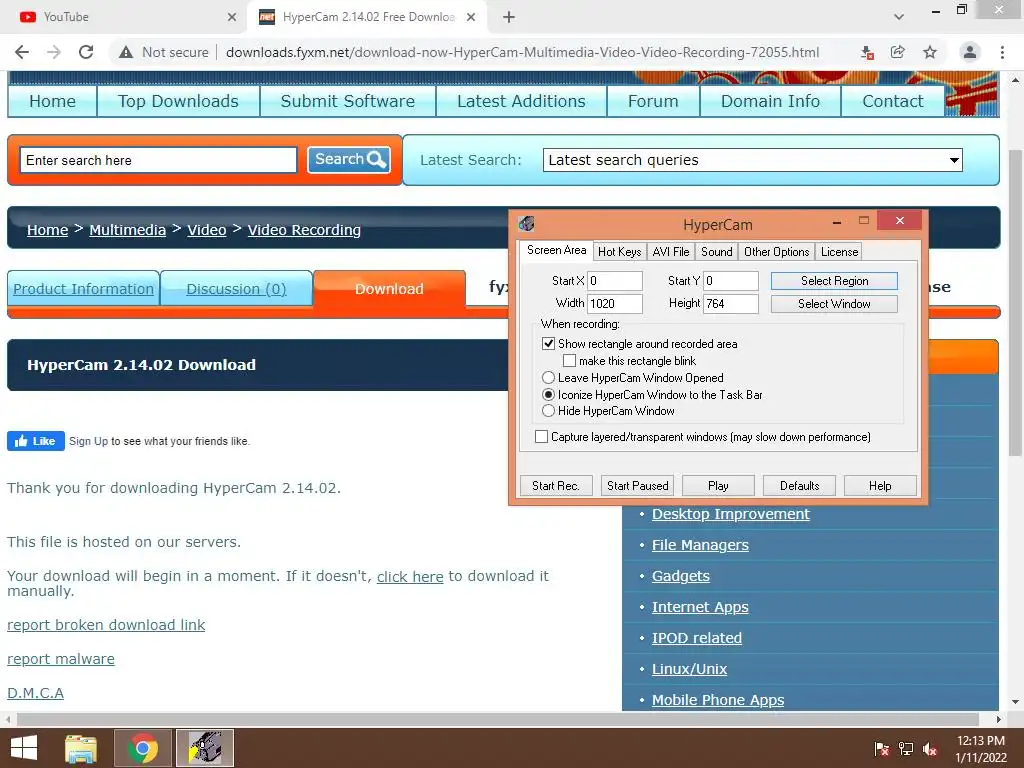Viewport: 1024px width, 768px height.
Task: Open a new browser tab
Action: 509,17
